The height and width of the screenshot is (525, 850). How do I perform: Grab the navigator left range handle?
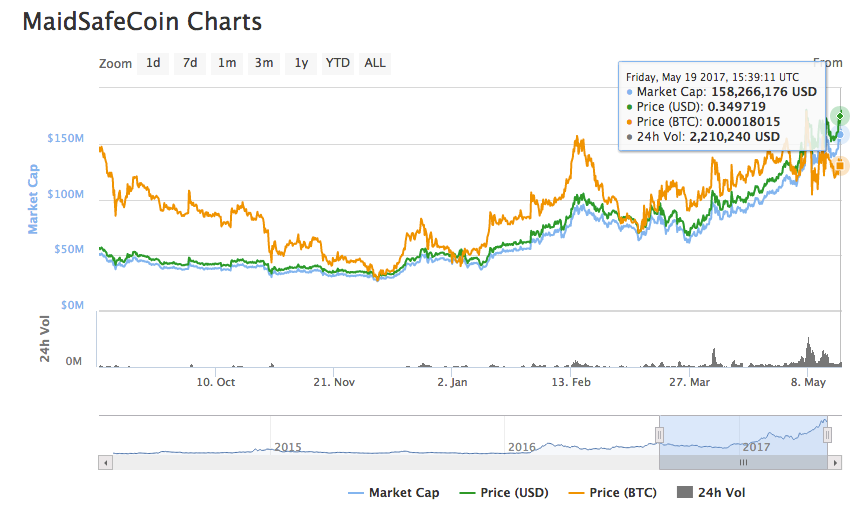[x=659, y=435]
